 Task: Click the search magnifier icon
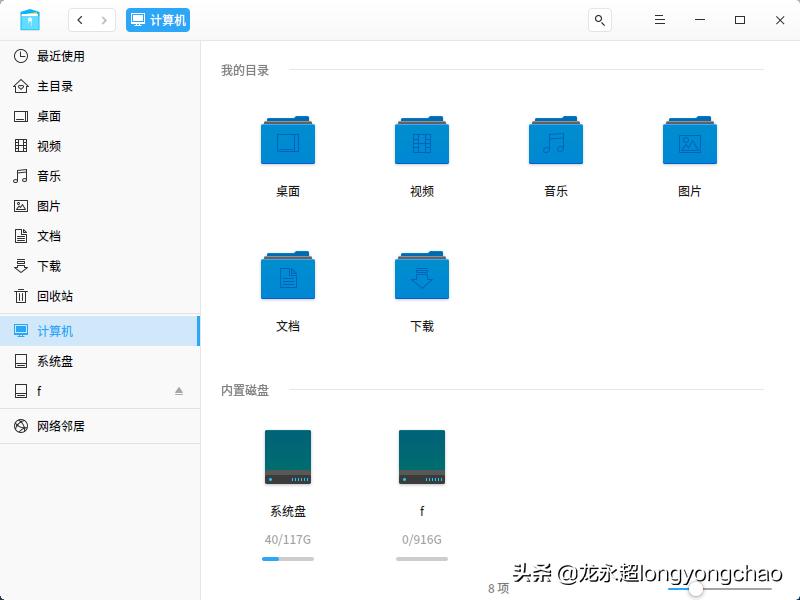point(599,19)
